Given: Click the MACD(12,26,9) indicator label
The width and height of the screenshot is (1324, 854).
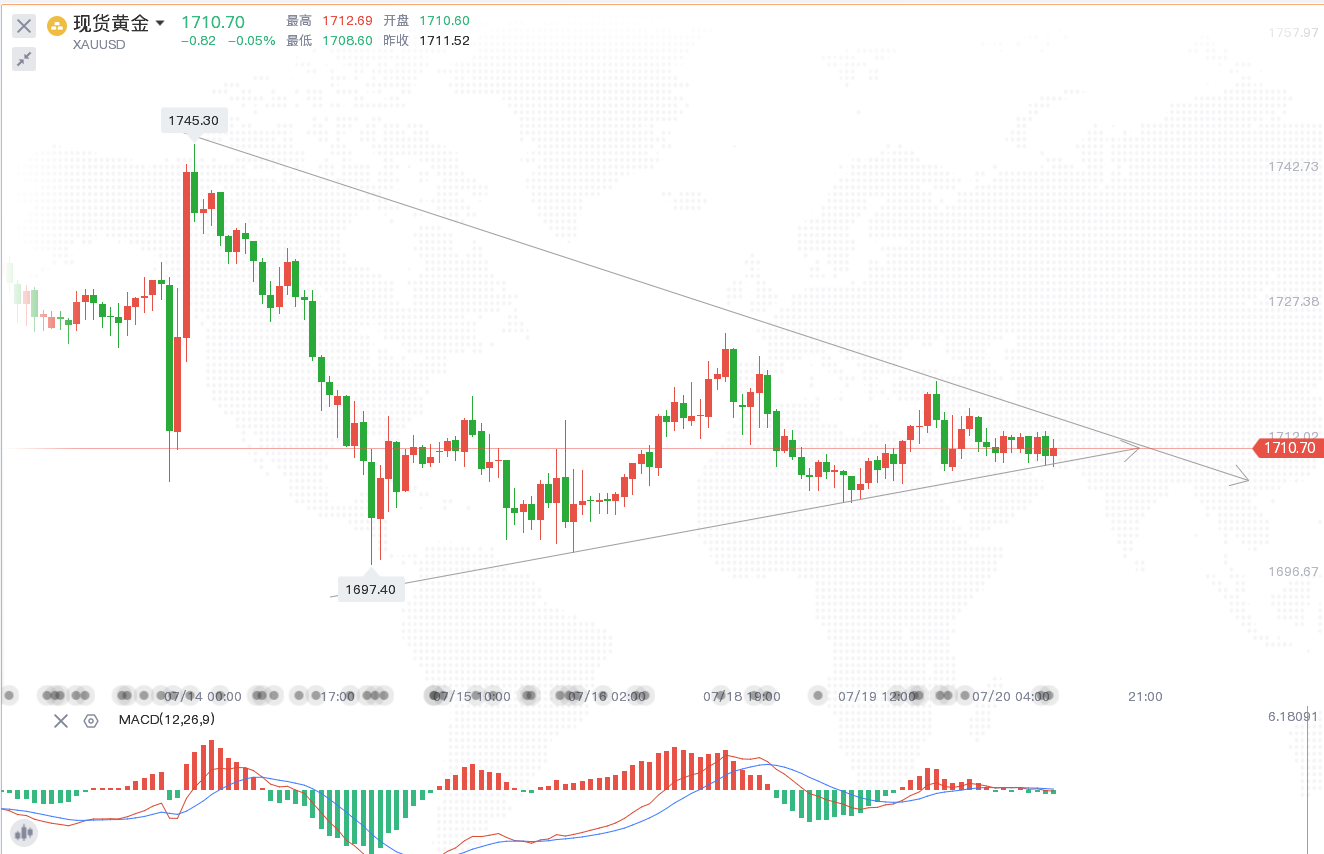Looking at the screenshot, I should click(166, 719).
